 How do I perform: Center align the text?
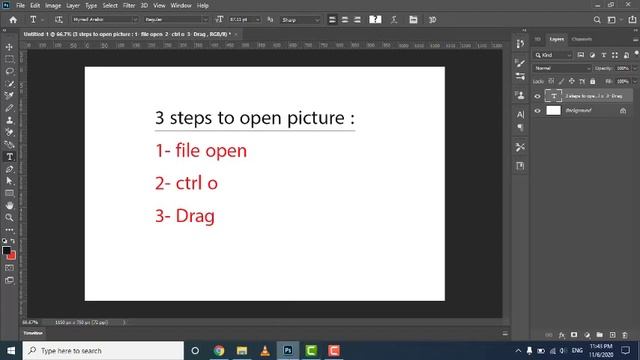tap(345, 20)
